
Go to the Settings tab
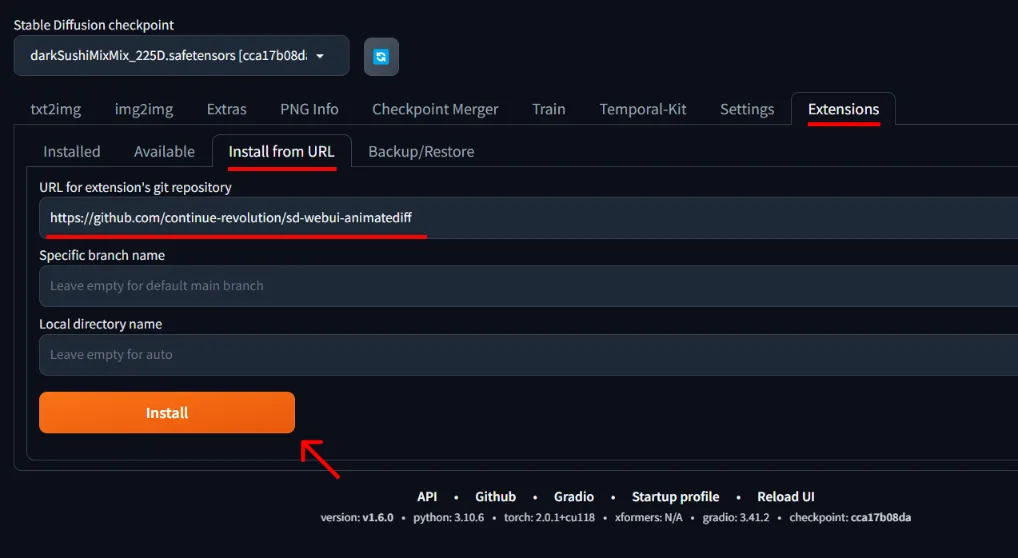coord(747,109)
